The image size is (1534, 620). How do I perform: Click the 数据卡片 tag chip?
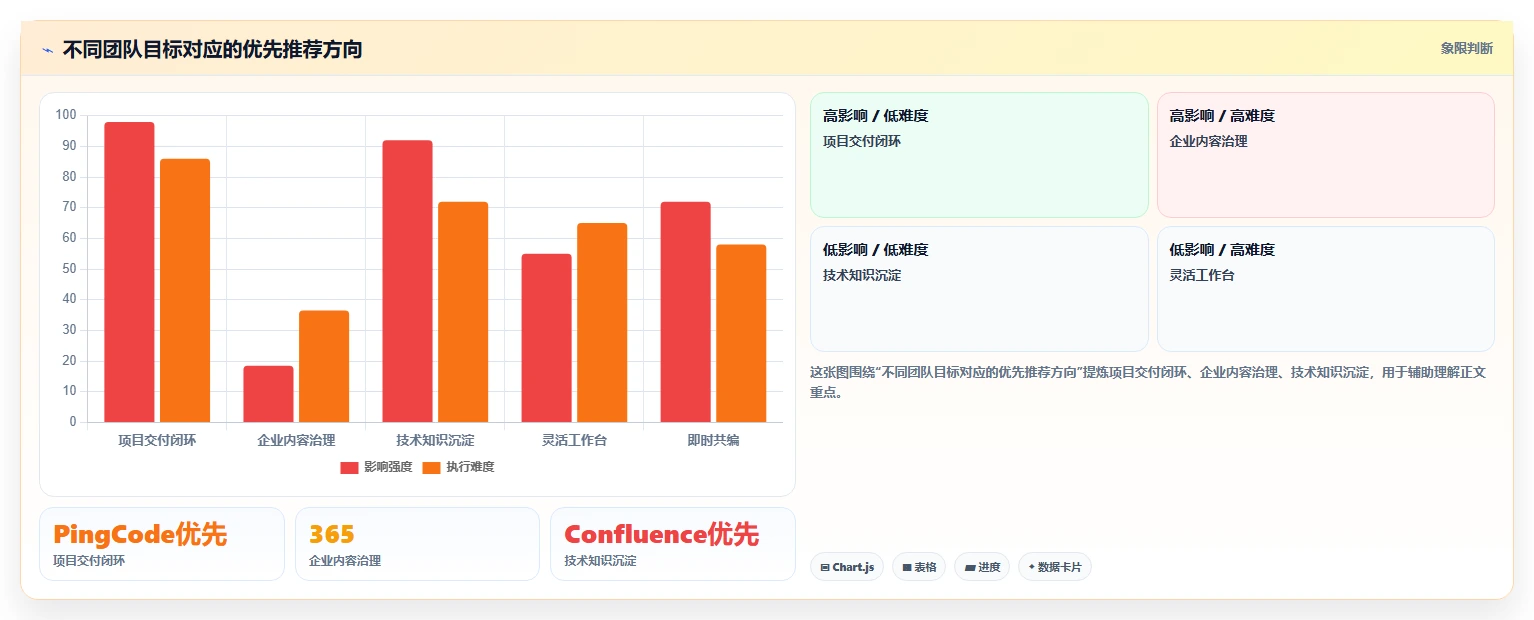[x=1055, y=567]
